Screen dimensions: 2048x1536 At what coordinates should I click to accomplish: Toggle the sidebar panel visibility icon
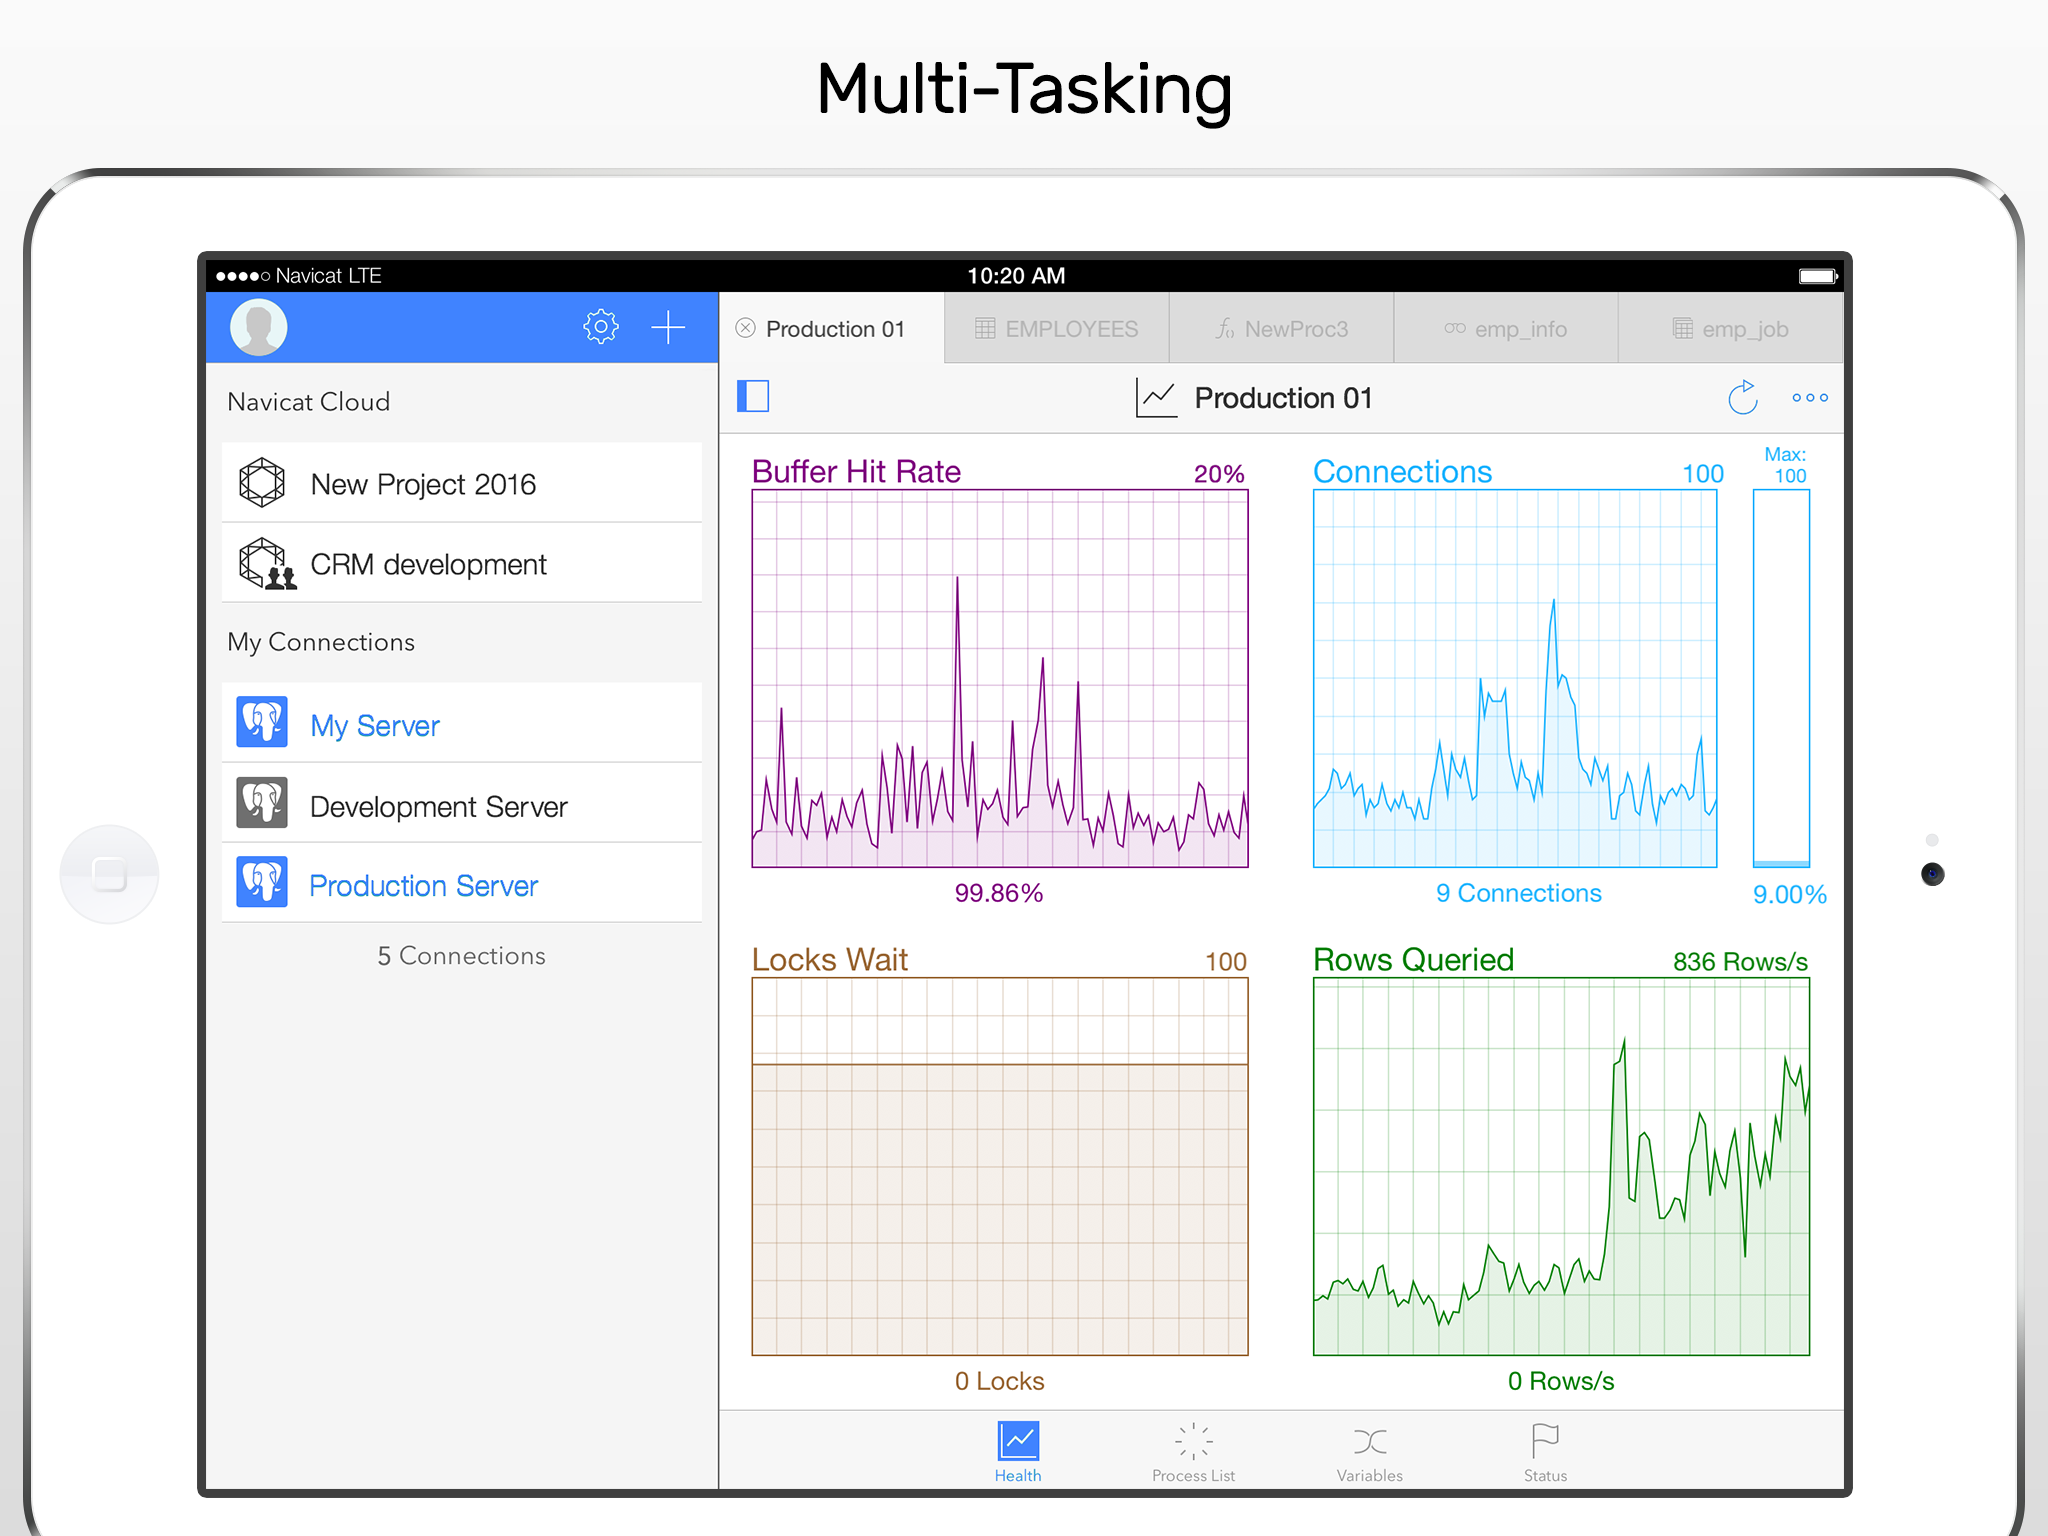[753, 397]
